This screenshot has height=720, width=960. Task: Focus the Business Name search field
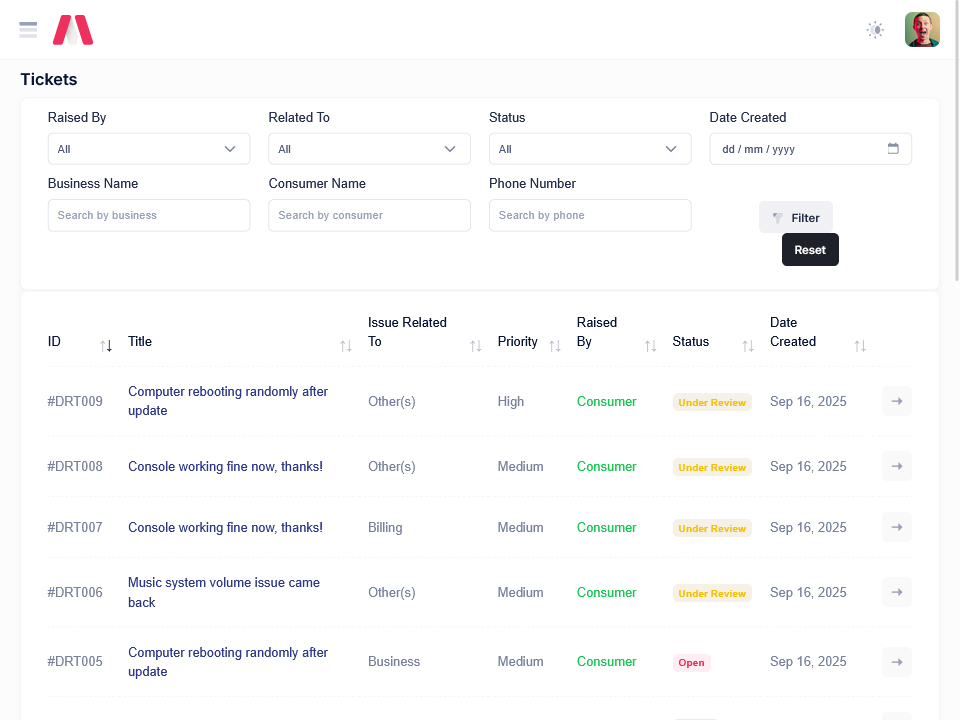[149, 215]
